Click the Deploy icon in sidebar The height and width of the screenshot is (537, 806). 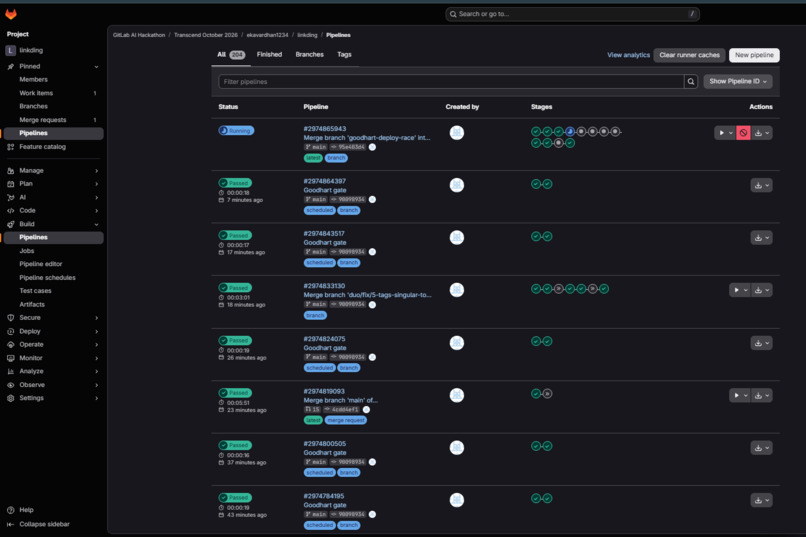10,331
